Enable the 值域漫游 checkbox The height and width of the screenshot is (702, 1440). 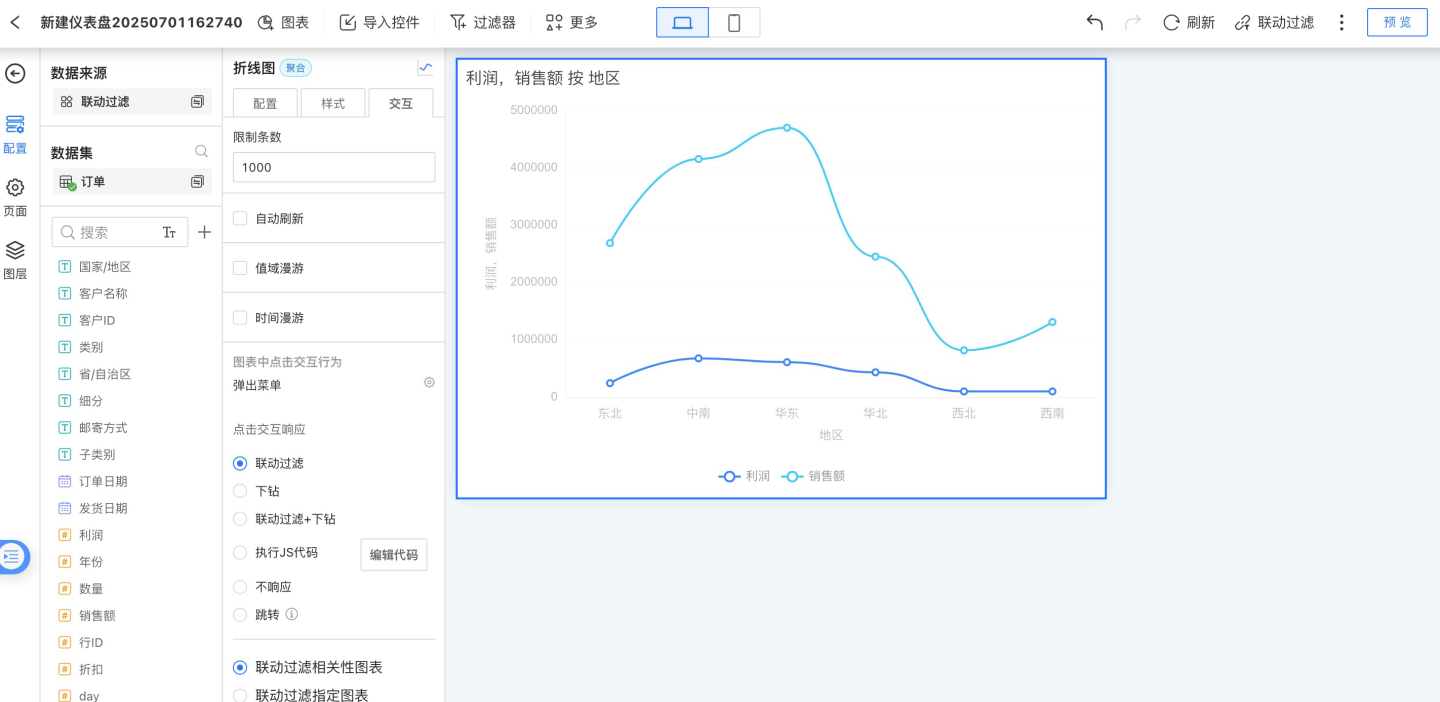click(240, 268)
